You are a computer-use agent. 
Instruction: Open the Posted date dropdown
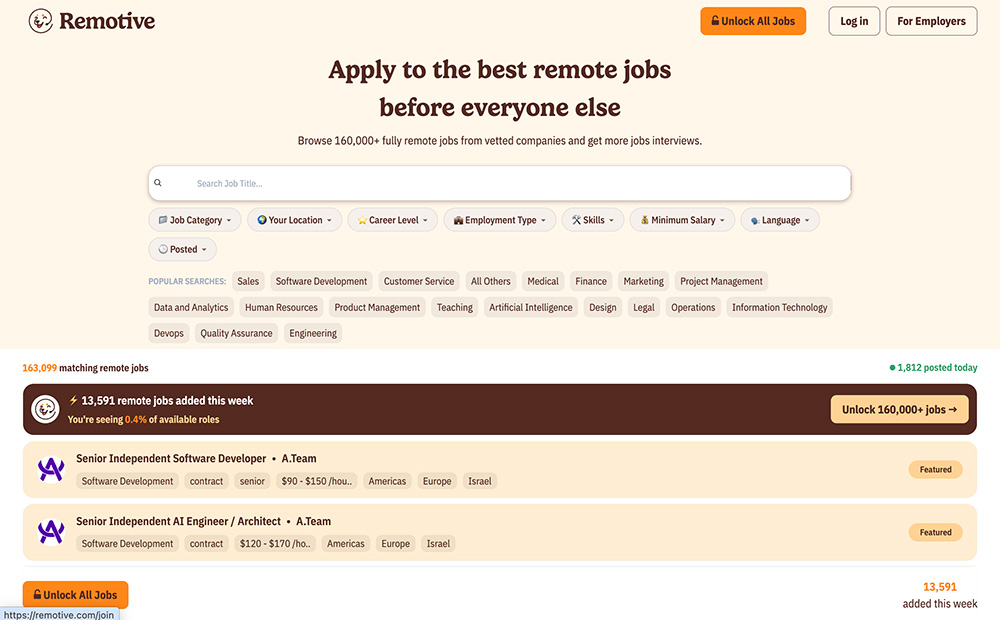[x=182, y=249]
